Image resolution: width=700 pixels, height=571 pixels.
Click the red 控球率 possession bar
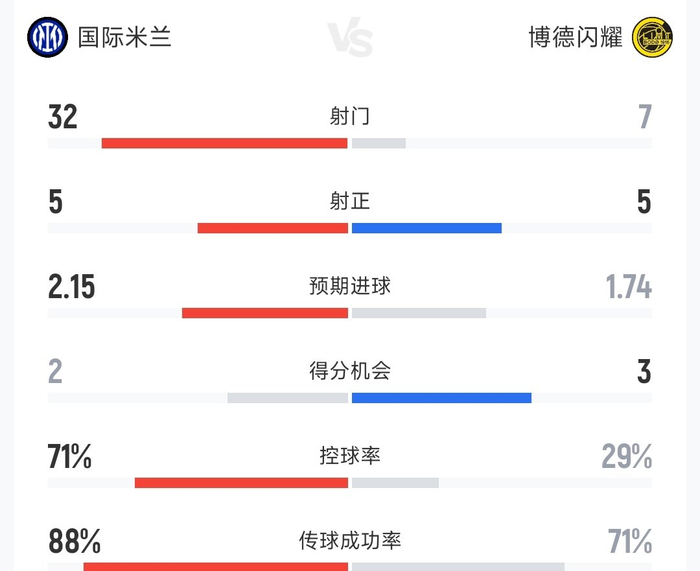(241, 483)
